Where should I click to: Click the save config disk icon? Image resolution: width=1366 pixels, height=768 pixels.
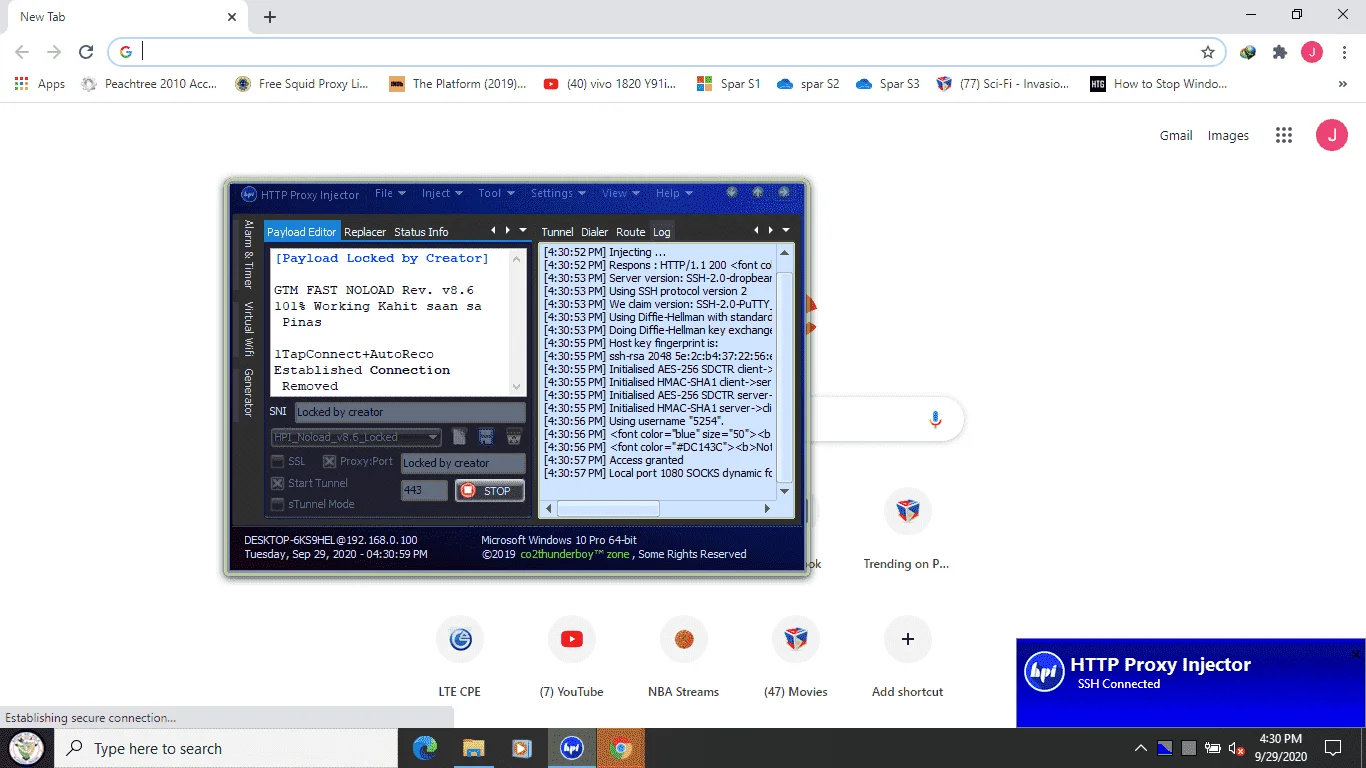486,436
